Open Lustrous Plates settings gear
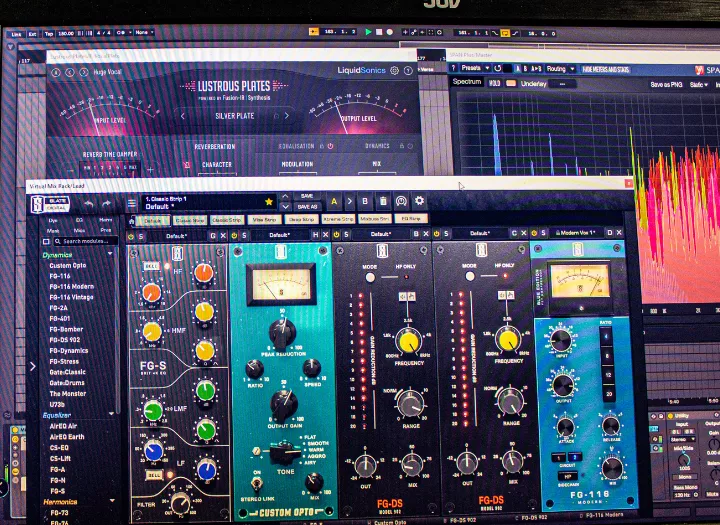The image size is (720, 525). coord(394,71)
